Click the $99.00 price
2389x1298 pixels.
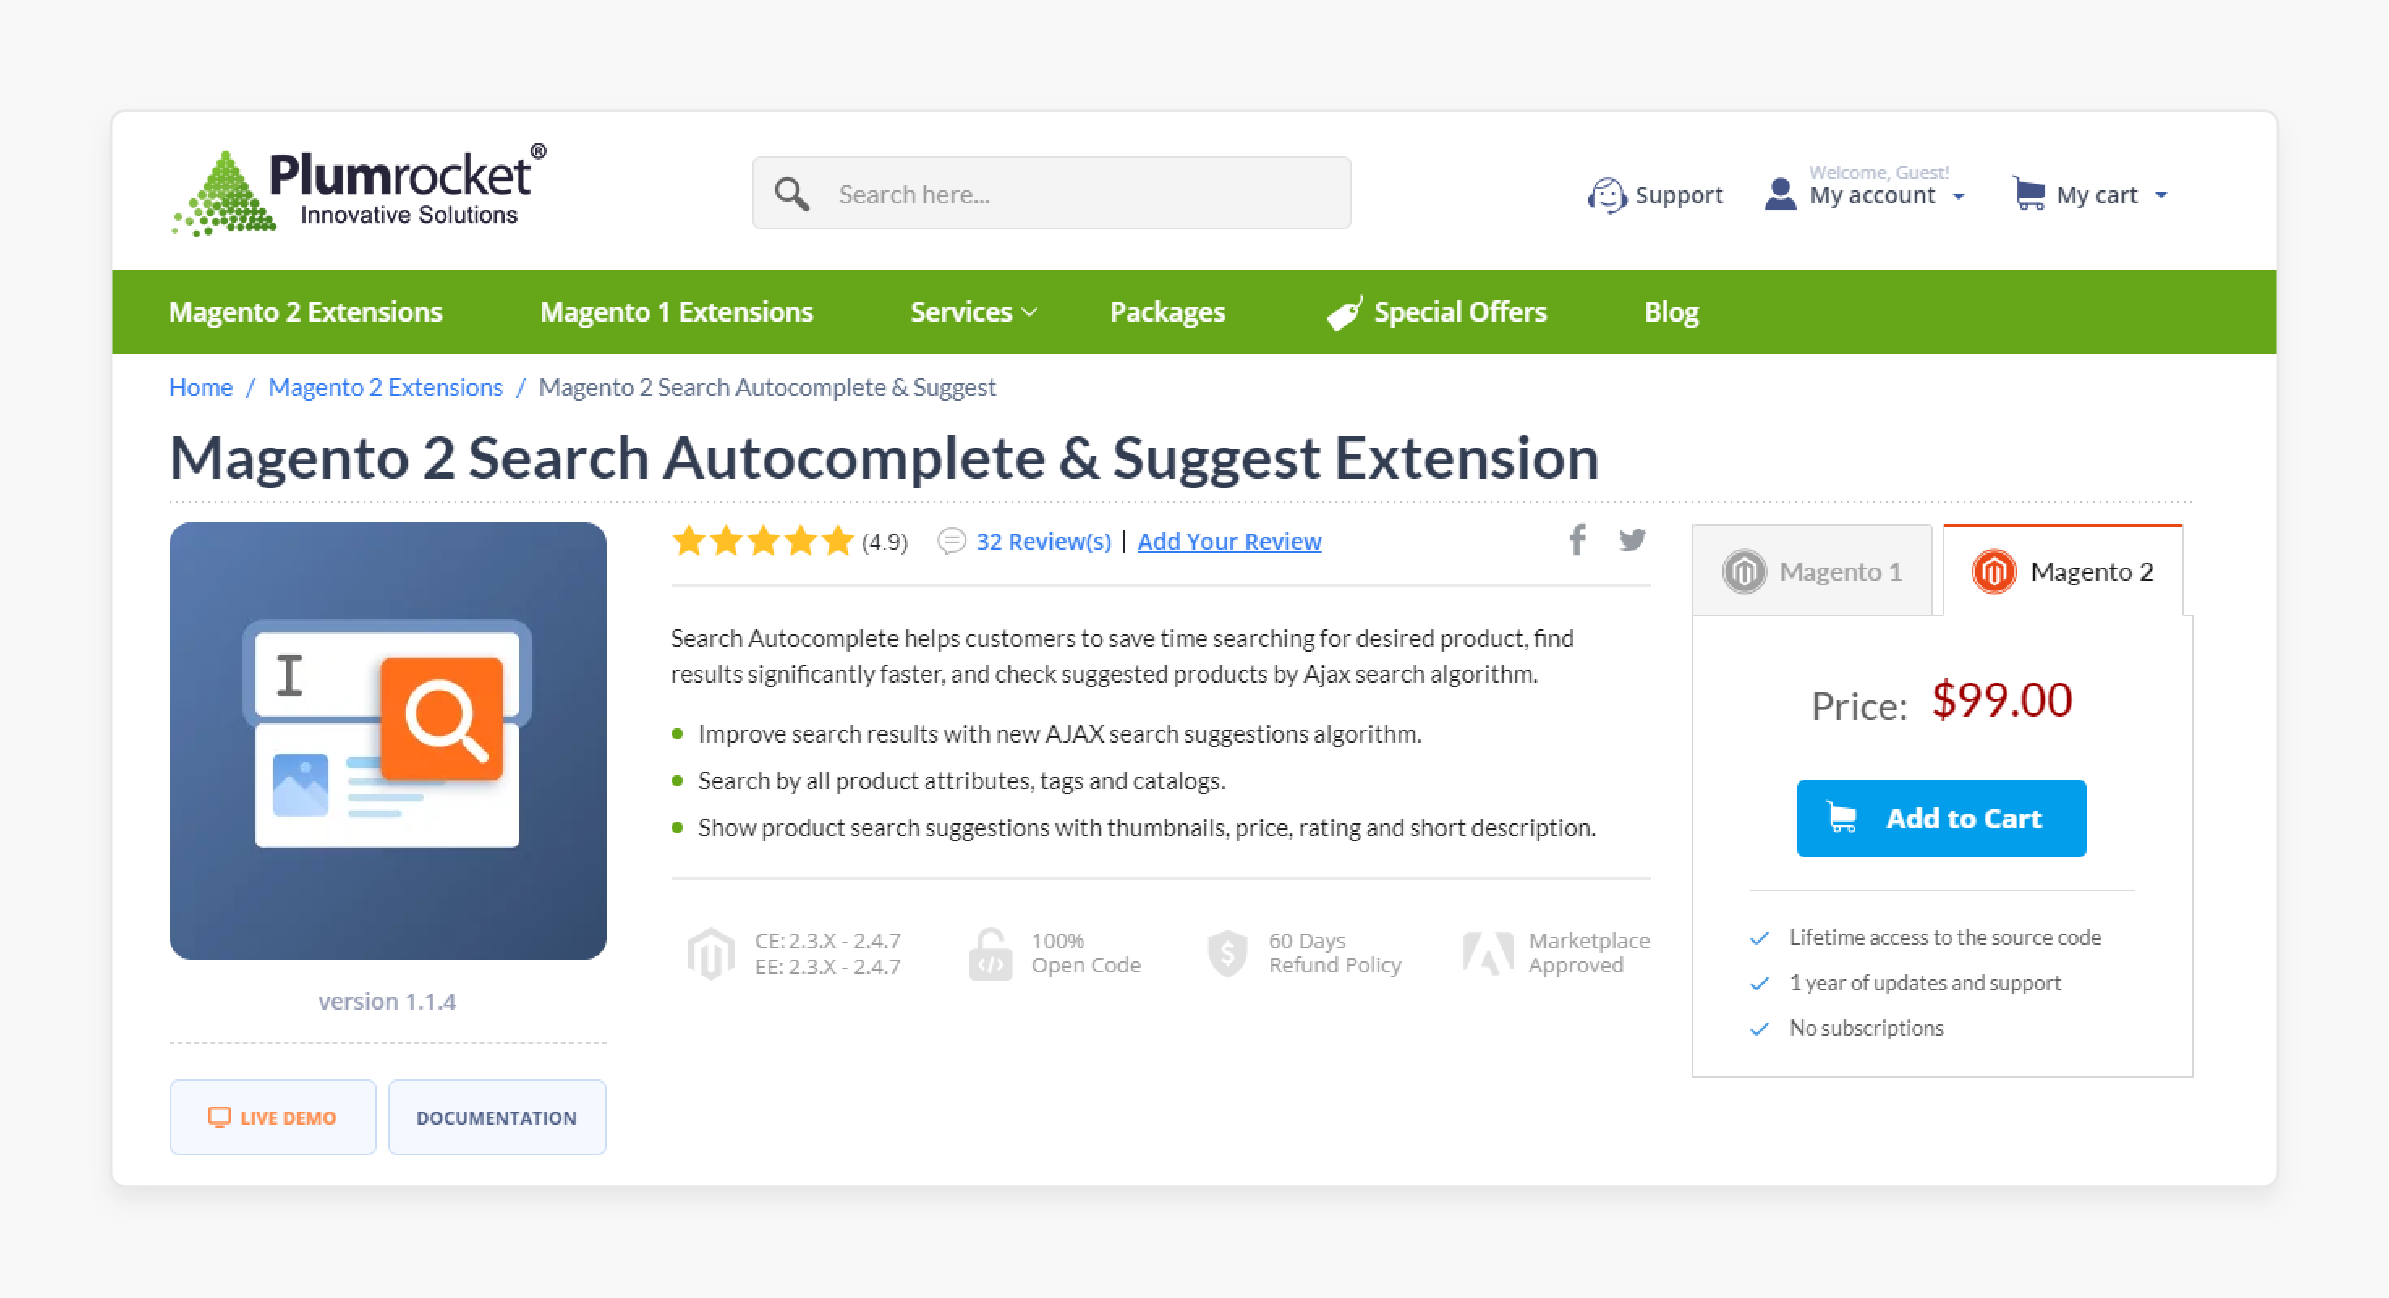(x=2002, y=700)
